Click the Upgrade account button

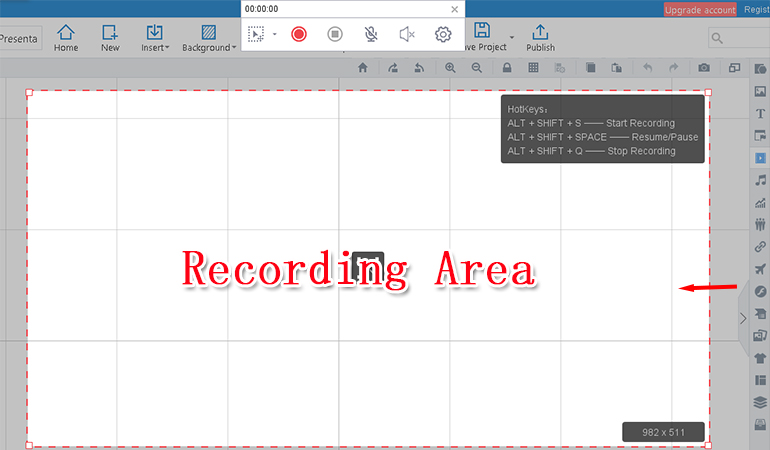point(700,9)
